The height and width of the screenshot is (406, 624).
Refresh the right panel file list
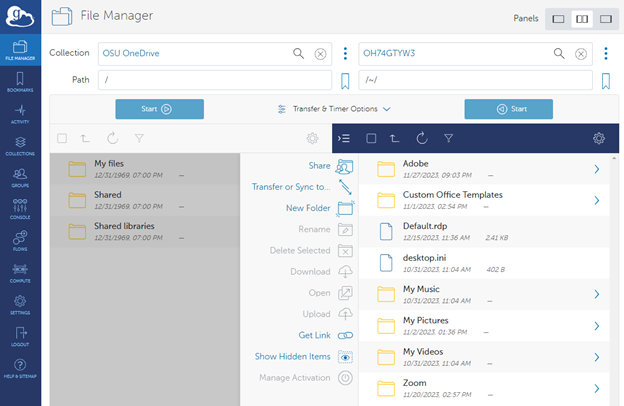coord(422,139)
